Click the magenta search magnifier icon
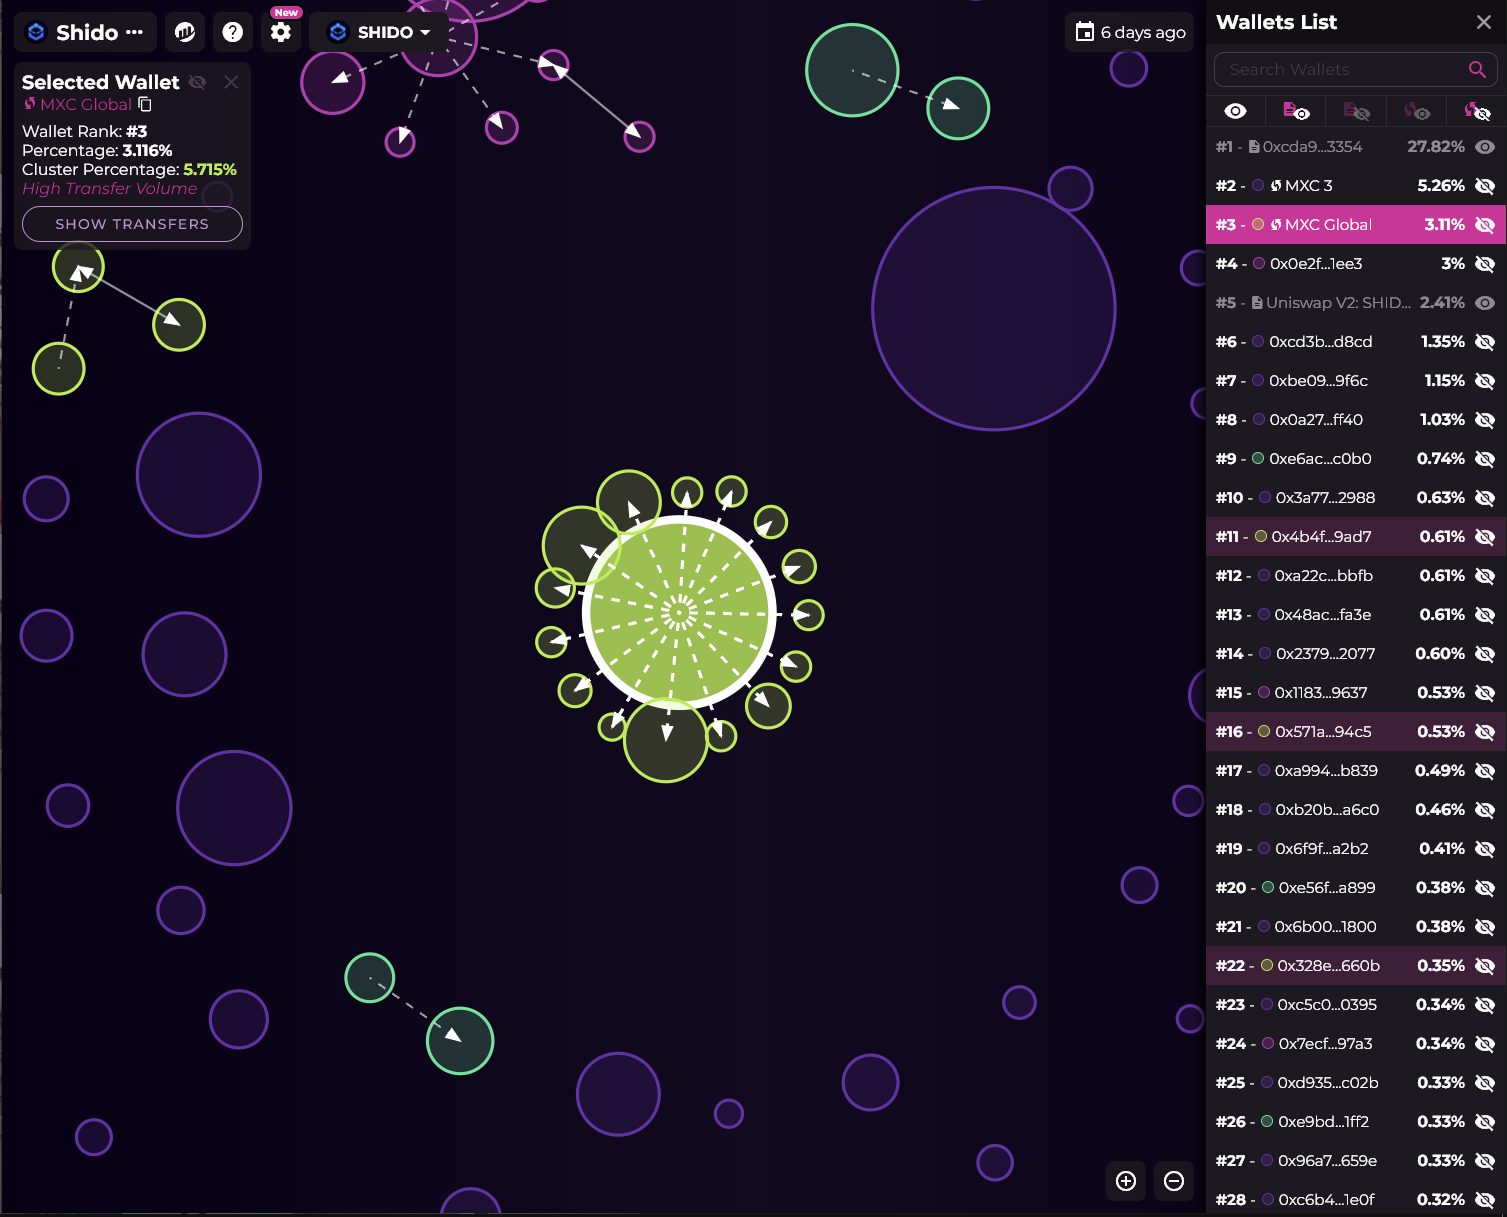The height and width of the screenshot is (1217, 1507). [x=1477, y=69]
